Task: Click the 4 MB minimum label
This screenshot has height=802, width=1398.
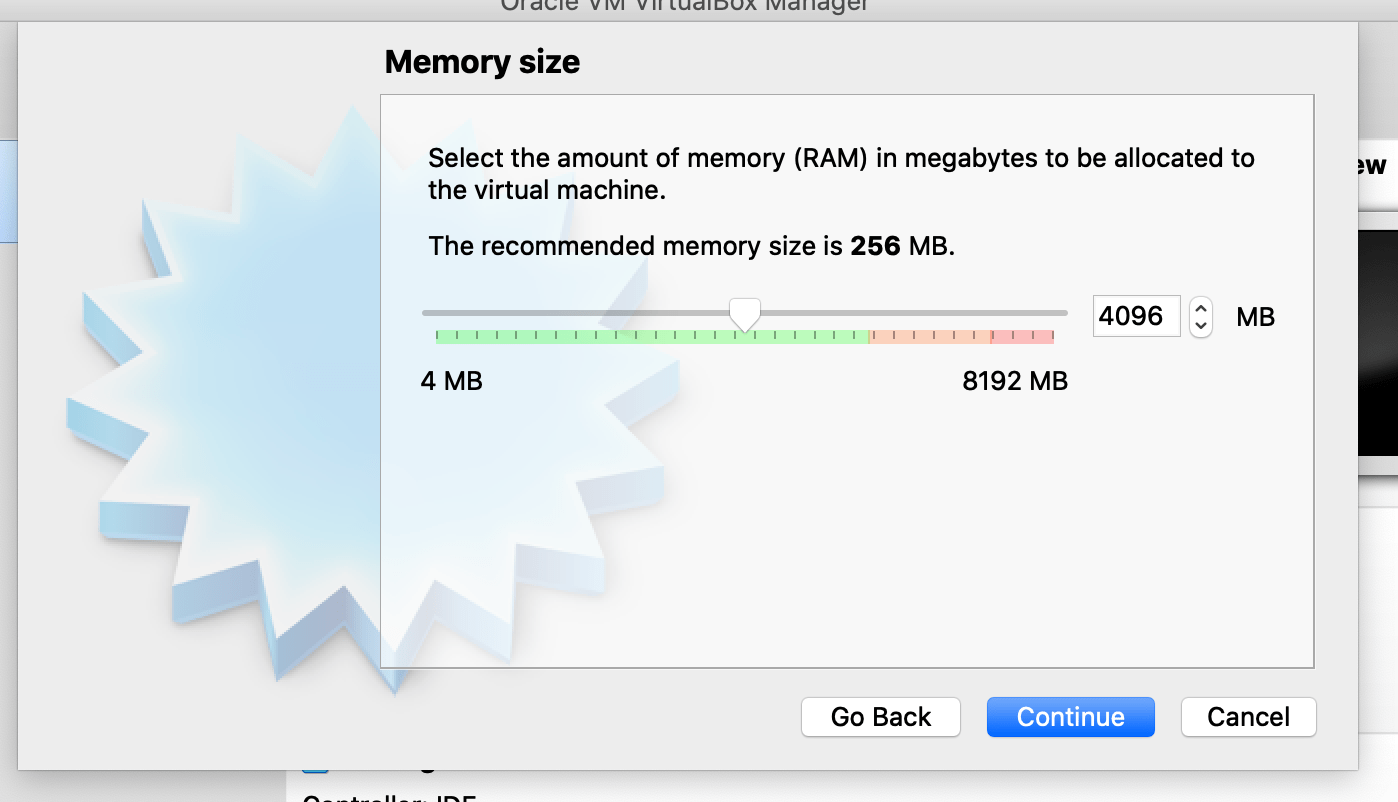Action: point(452,381)
